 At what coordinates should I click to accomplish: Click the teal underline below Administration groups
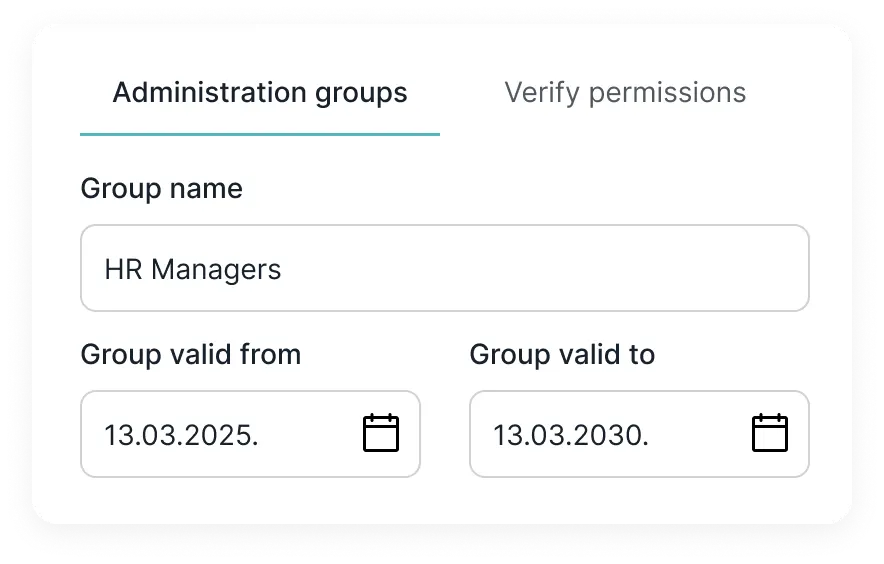pyautogui.click(x=260, y=134)
